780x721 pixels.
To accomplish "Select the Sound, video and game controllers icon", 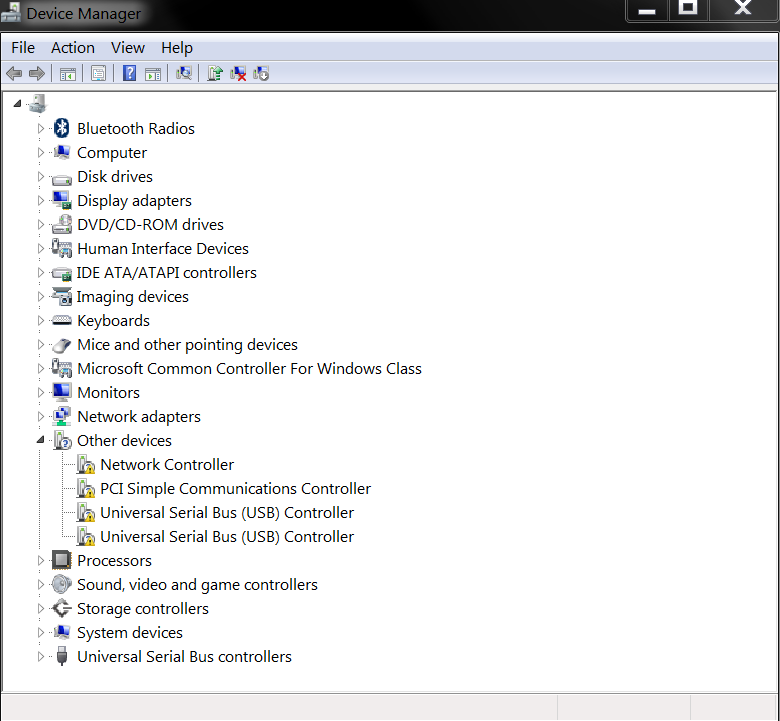I will 62,584.
